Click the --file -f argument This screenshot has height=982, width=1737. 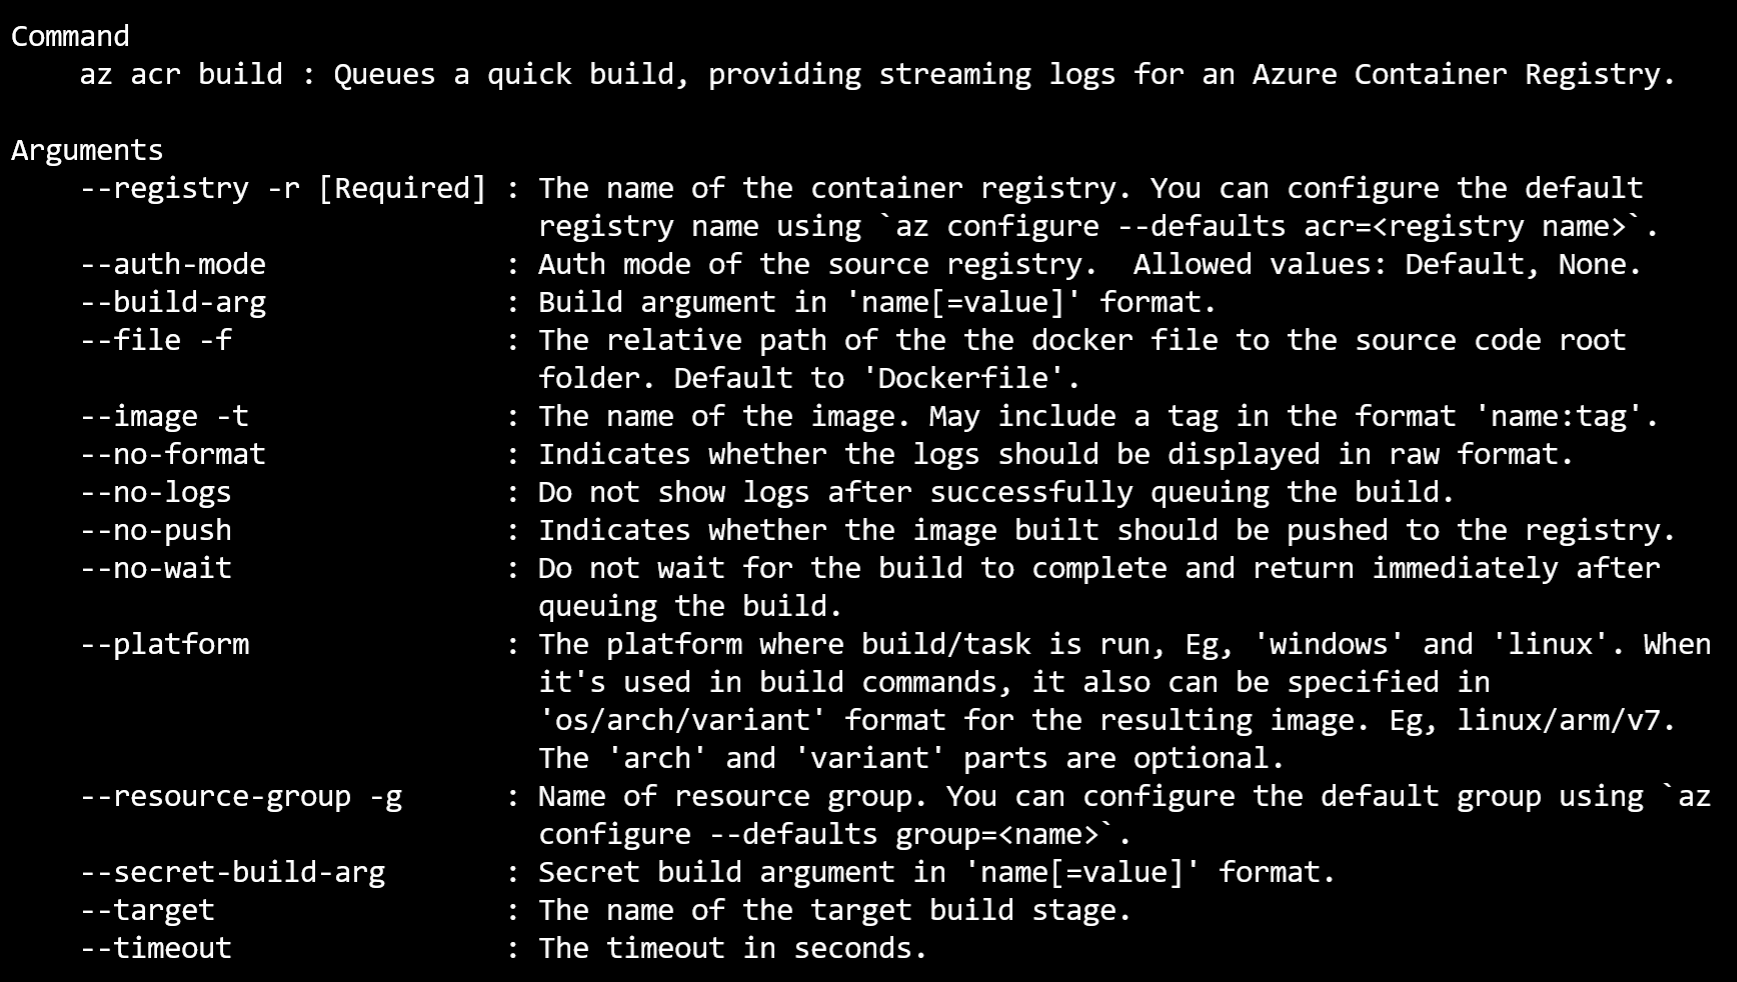tap(156, 340)
